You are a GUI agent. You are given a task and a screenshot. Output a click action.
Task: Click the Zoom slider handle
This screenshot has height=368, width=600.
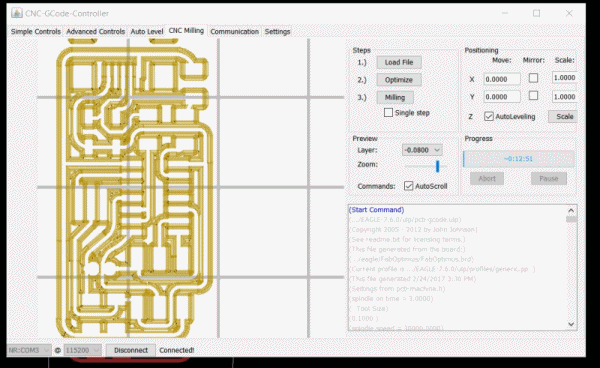click(437, 166)
